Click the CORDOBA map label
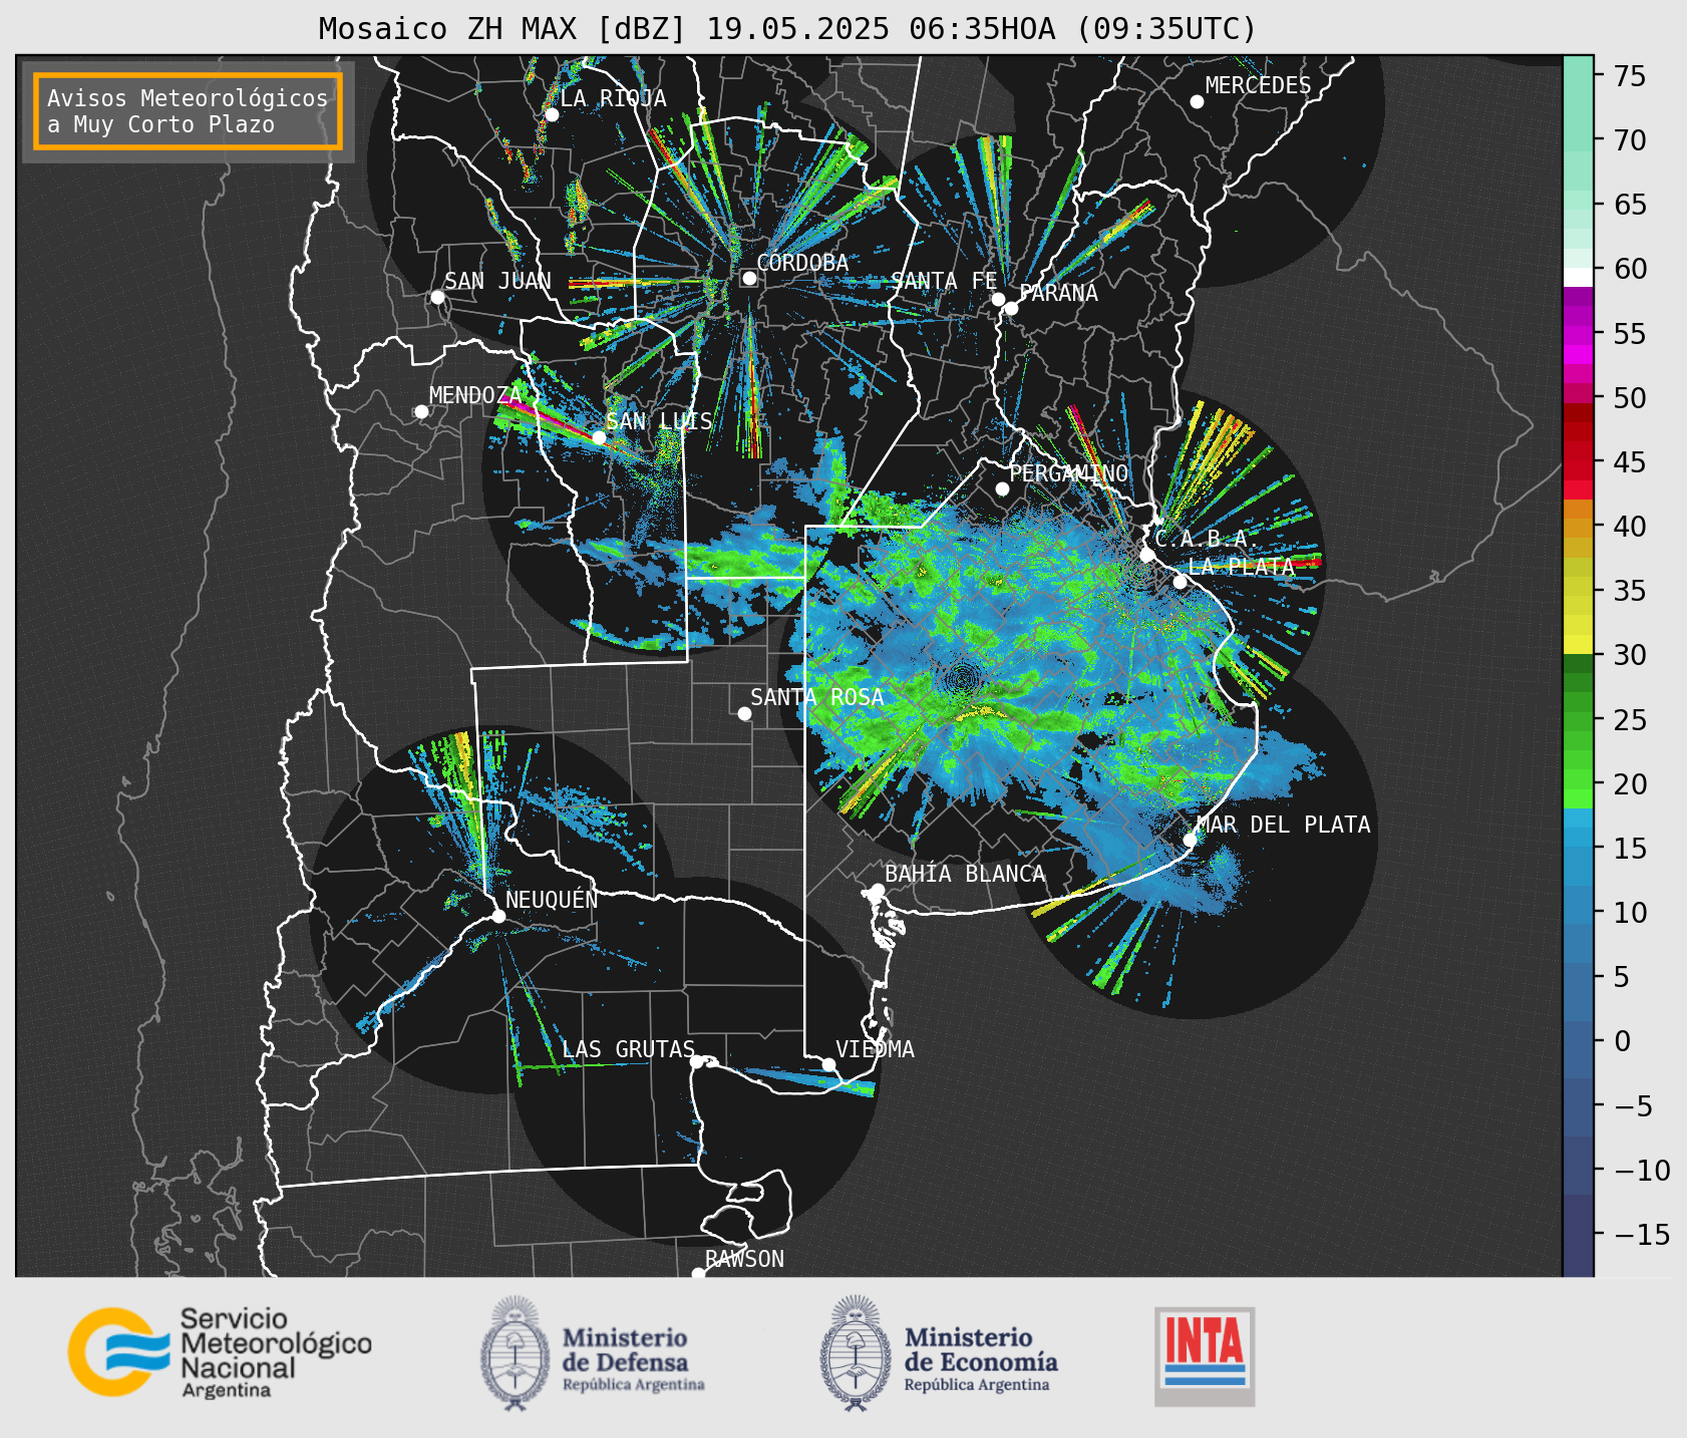 point(803,262)
